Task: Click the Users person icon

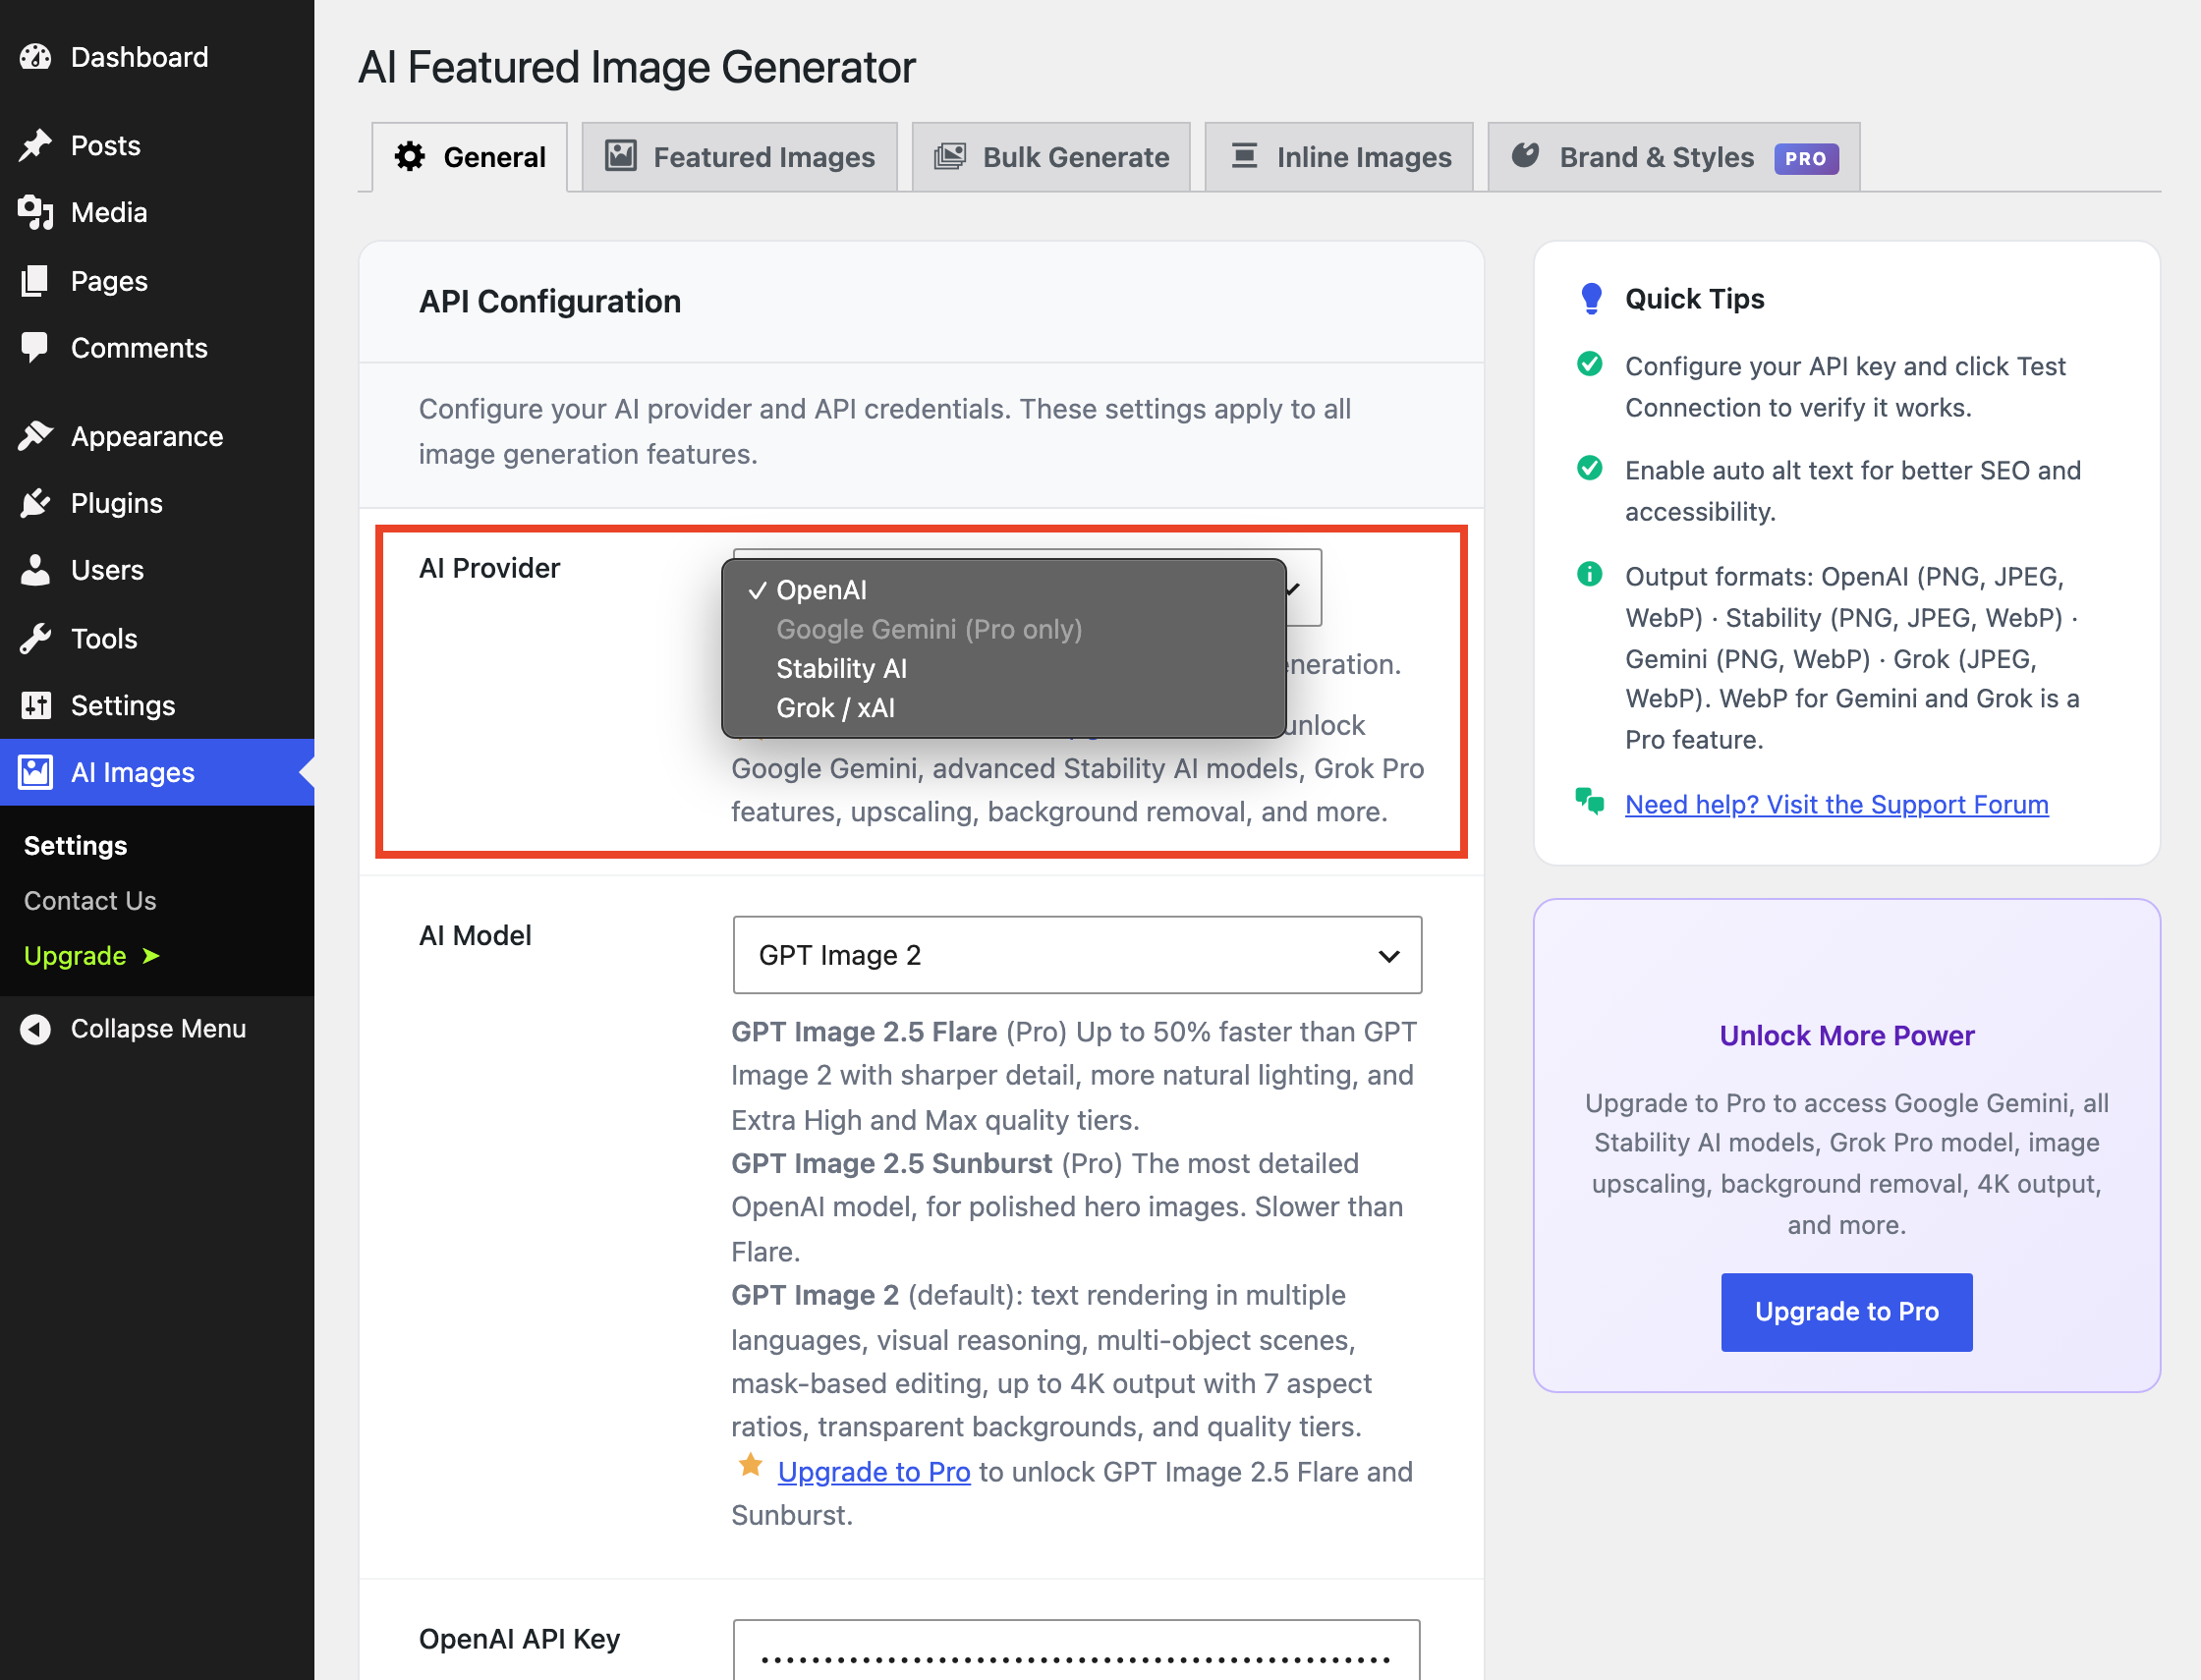Action: pos(35,570)
